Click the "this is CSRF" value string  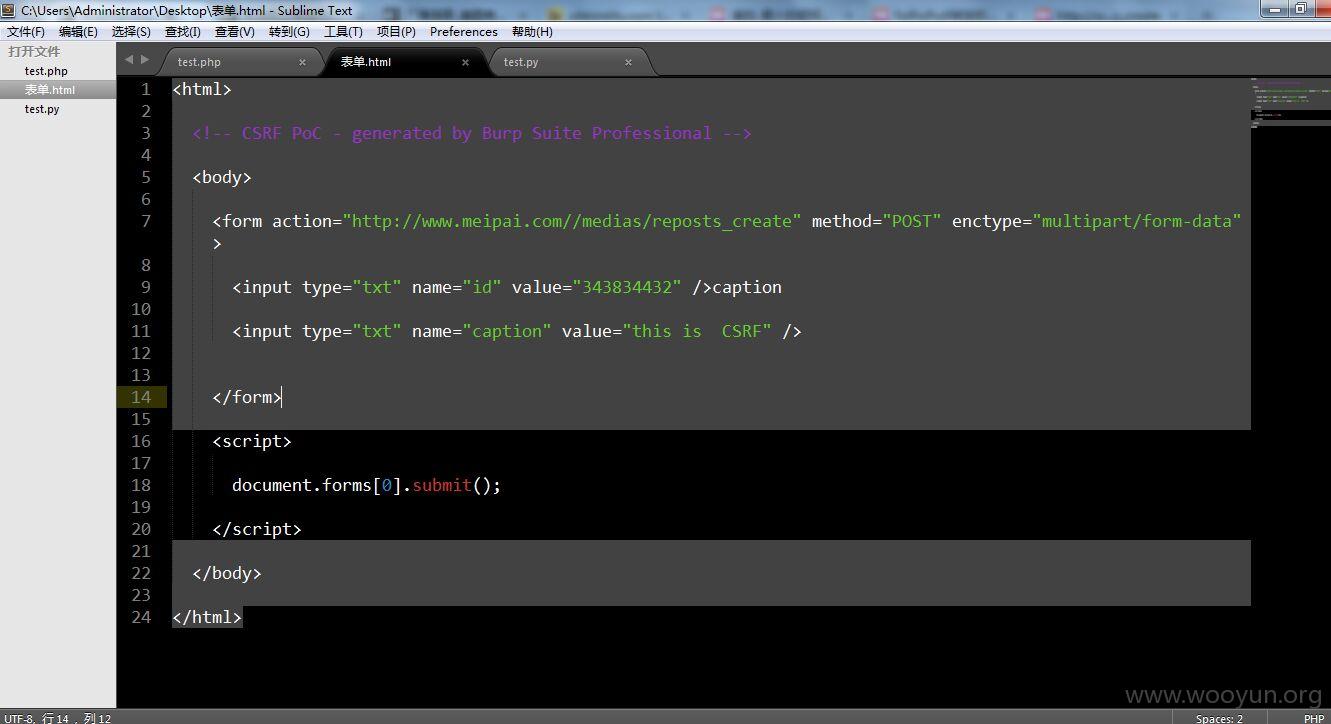point(697,331)
